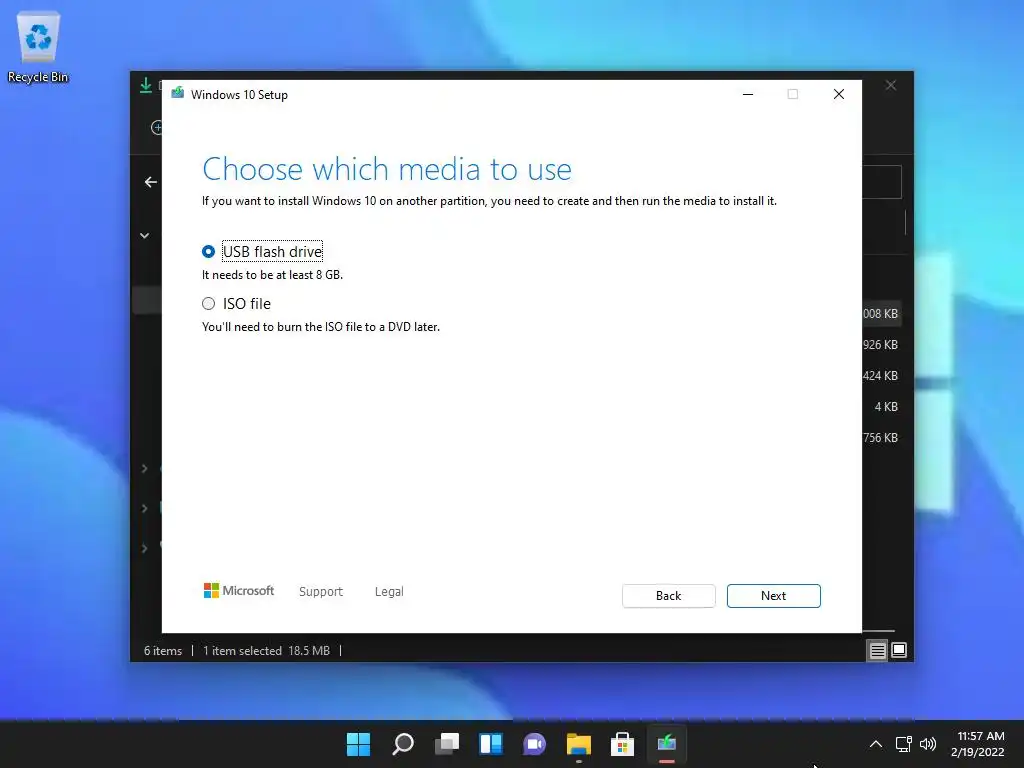Switch Explorer to large thumbnails view
This screenshot has height=768, width=1024.
(899, 650)
